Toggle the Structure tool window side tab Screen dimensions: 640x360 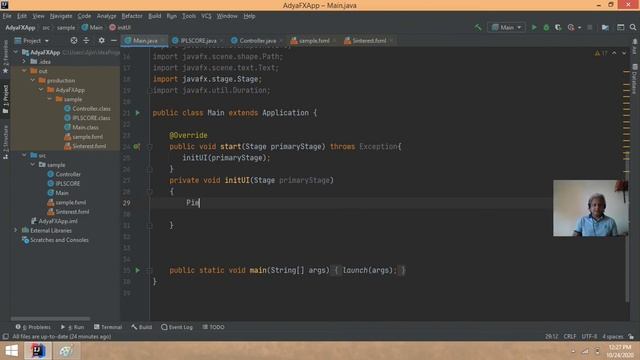click(5, 142)
